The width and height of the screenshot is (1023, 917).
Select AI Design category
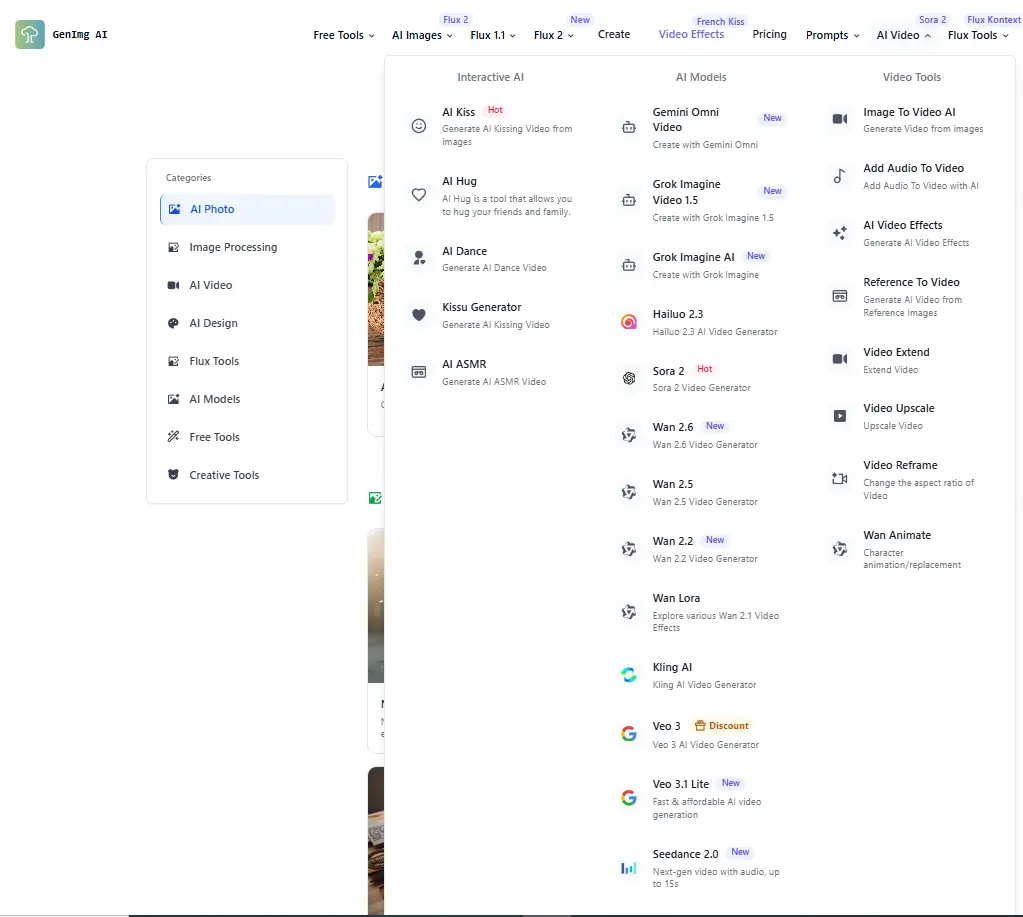247,323
